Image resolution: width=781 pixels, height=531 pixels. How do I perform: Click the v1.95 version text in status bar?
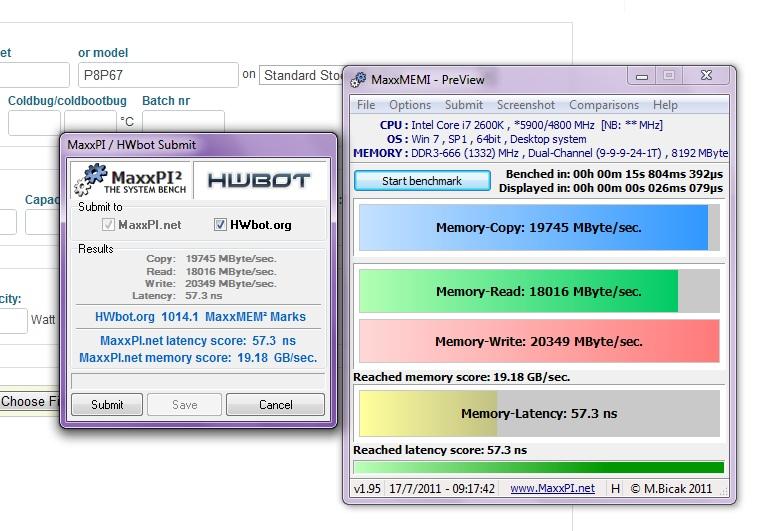368,489
